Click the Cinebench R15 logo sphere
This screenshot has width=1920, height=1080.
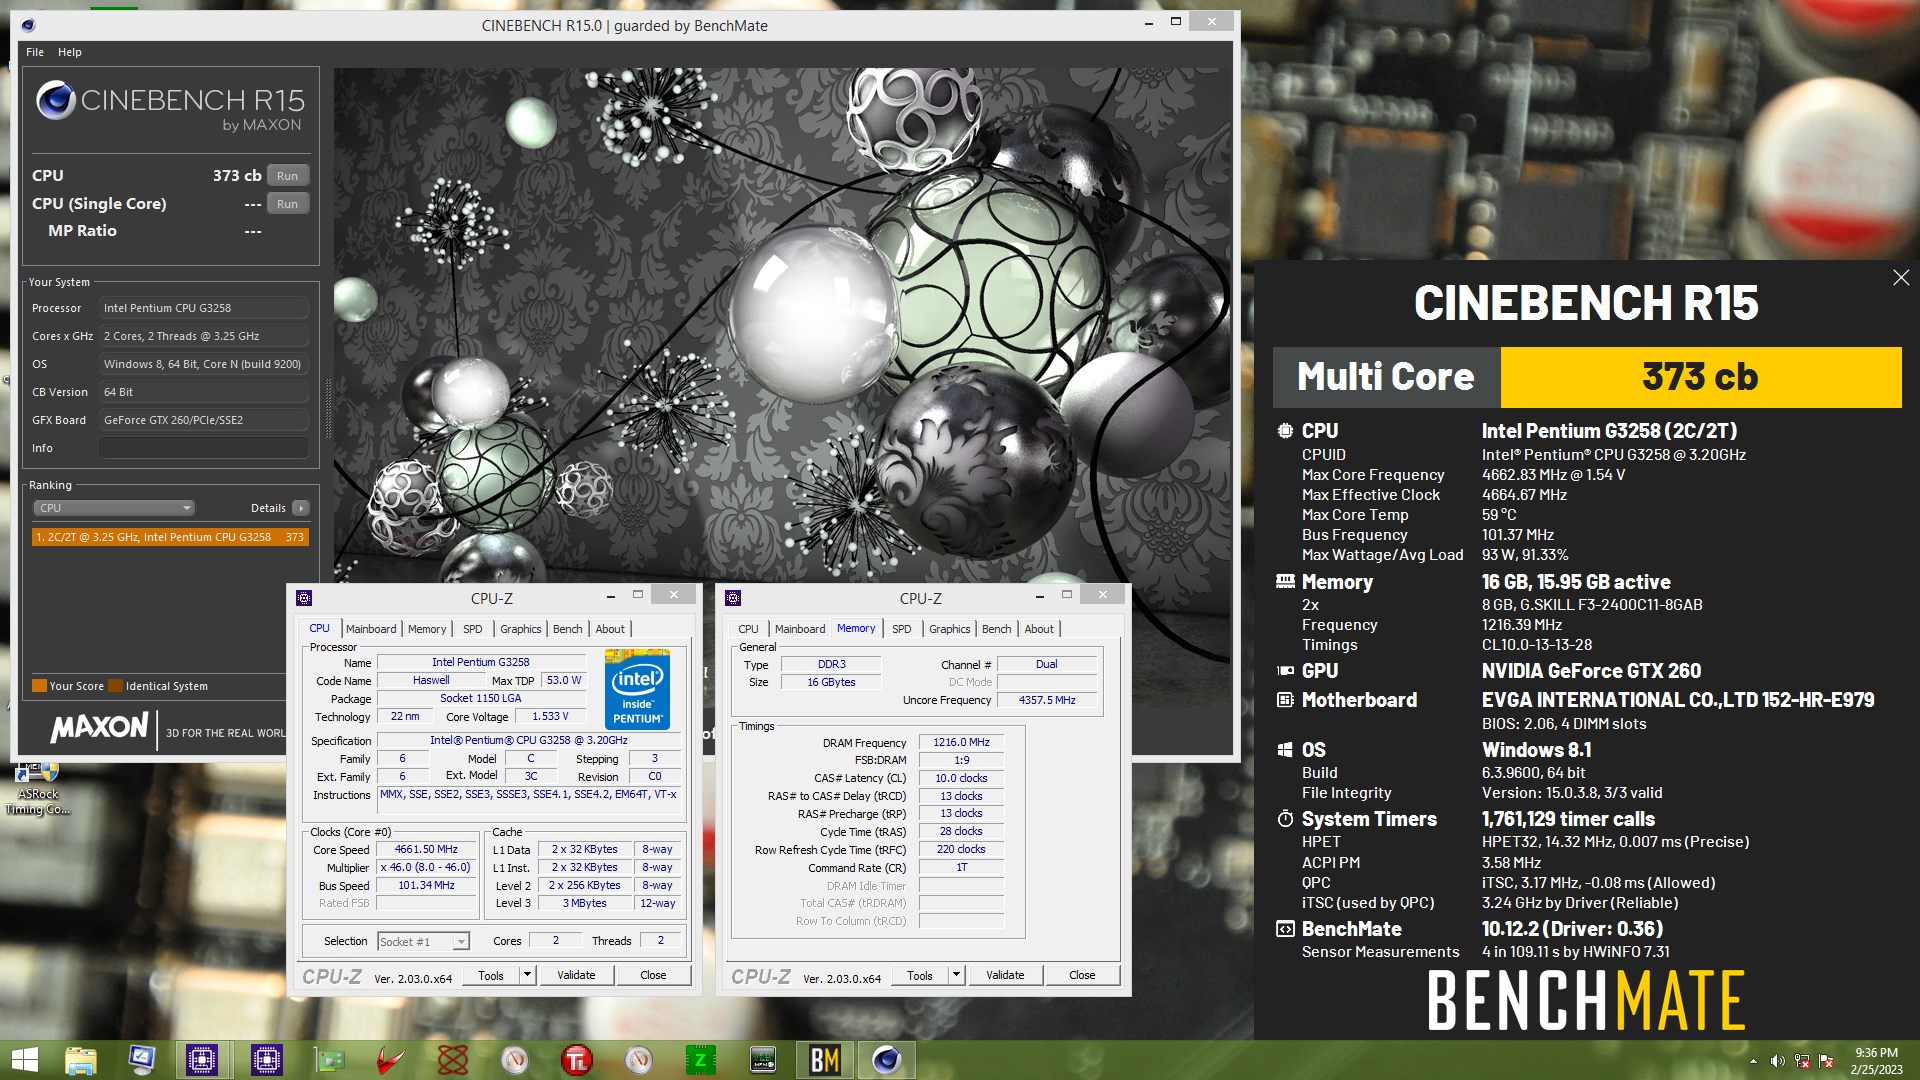coord(55,100)
